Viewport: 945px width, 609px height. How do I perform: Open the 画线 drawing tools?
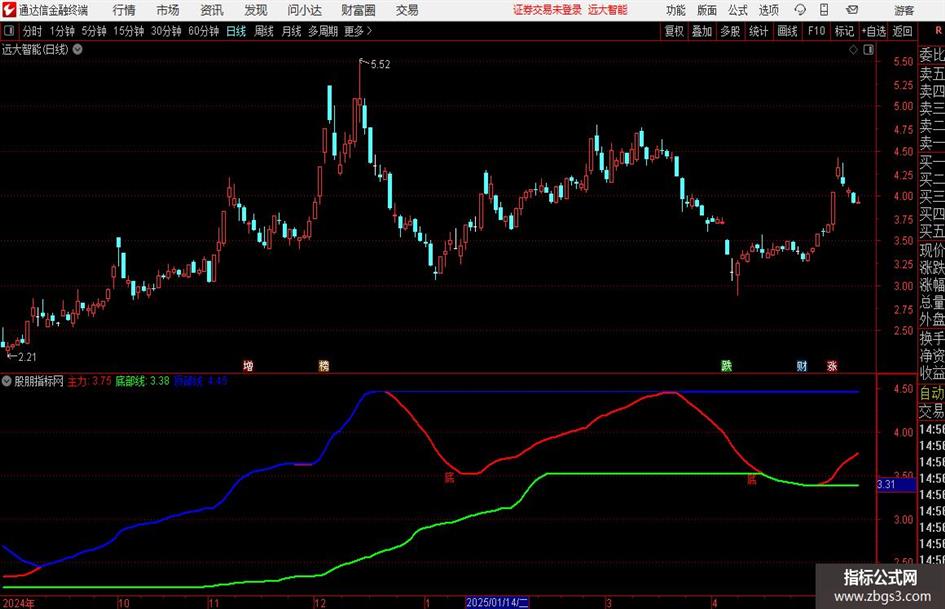[788, 31]
